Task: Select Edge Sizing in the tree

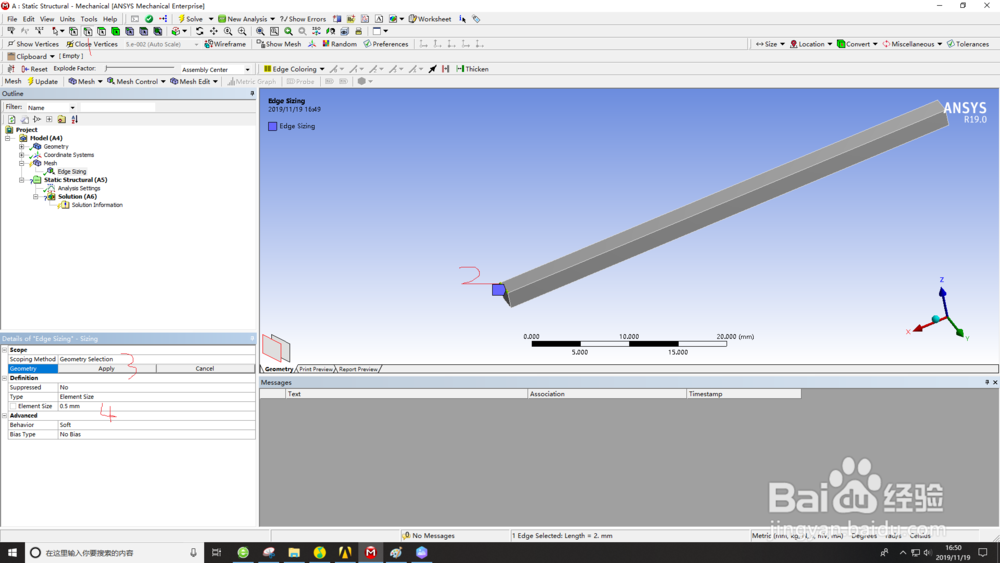Action: 71,172
